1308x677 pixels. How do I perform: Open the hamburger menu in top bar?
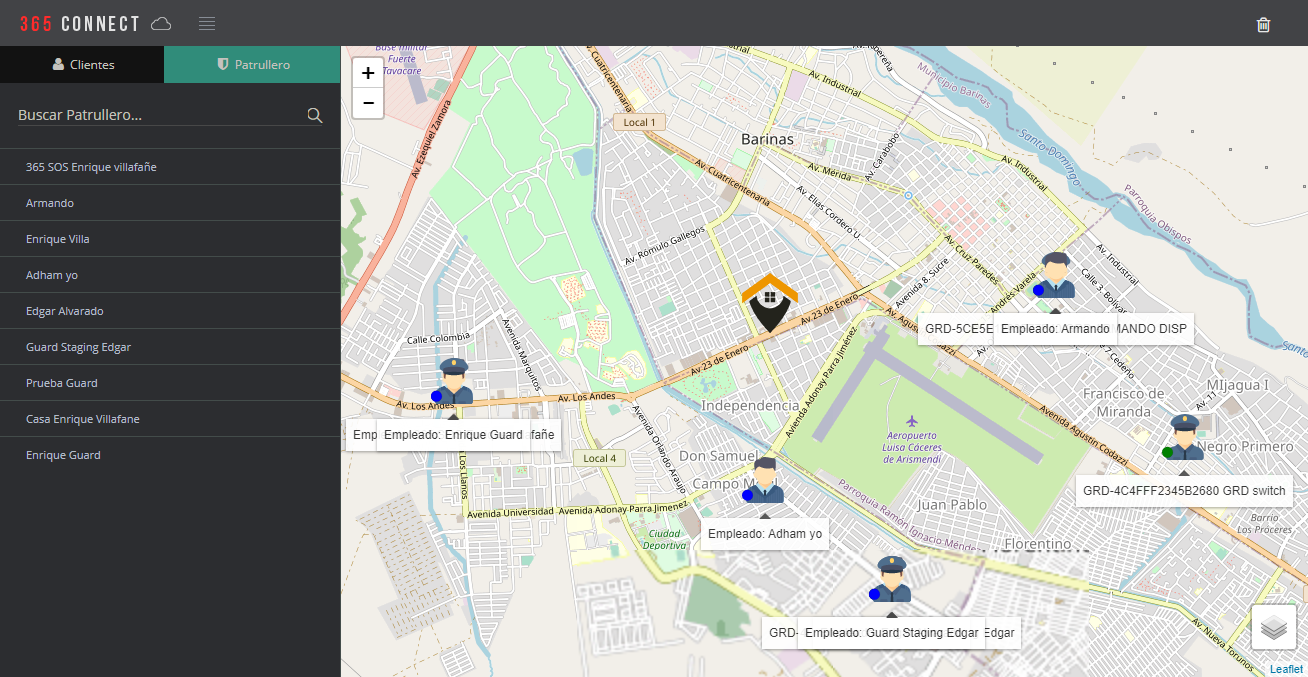(207, 24)
